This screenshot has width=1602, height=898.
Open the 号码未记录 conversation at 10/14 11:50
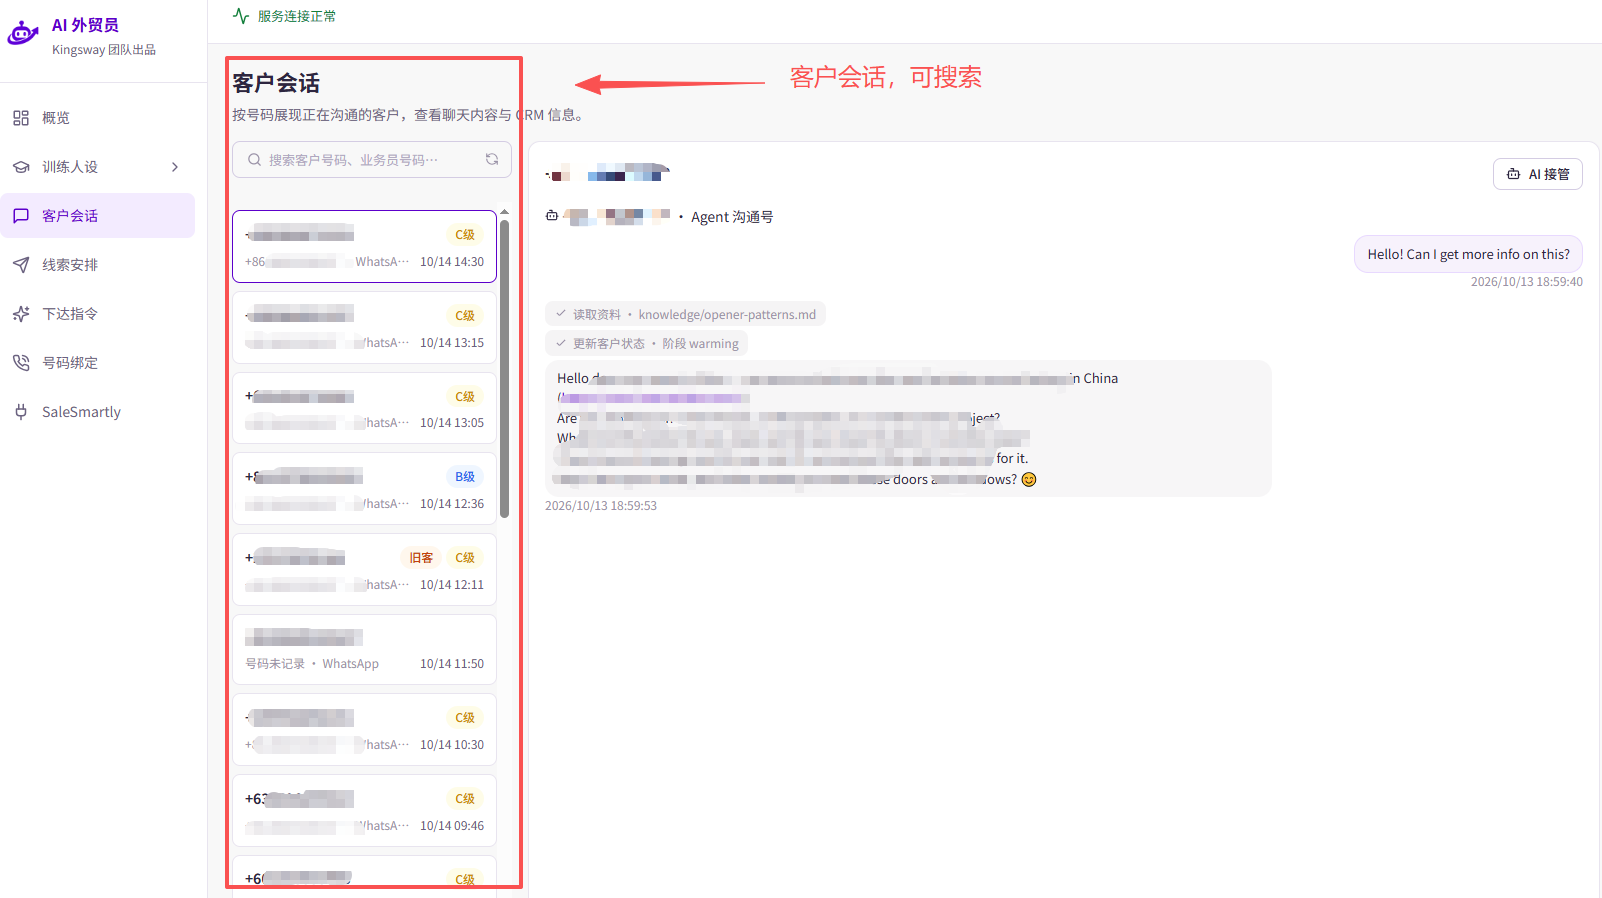tap(365, 650)
